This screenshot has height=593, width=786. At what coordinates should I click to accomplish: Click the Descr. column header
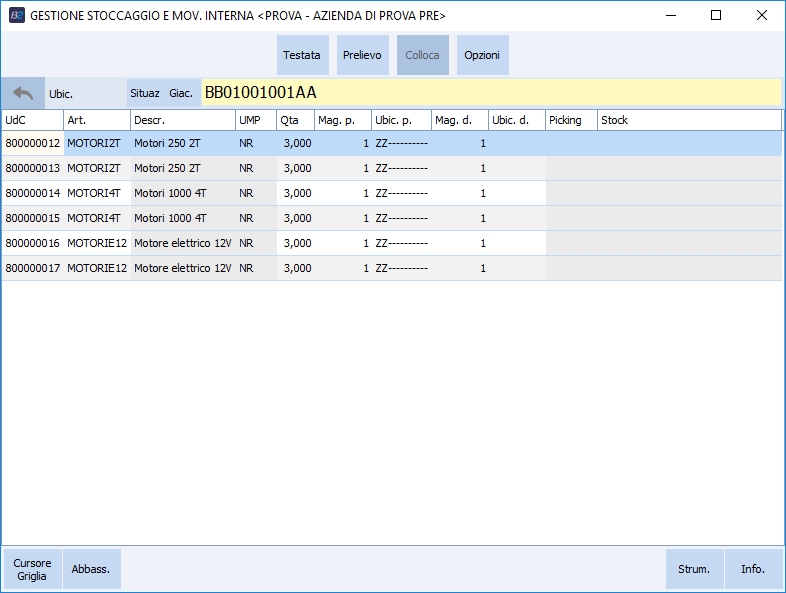coord(182,120)
